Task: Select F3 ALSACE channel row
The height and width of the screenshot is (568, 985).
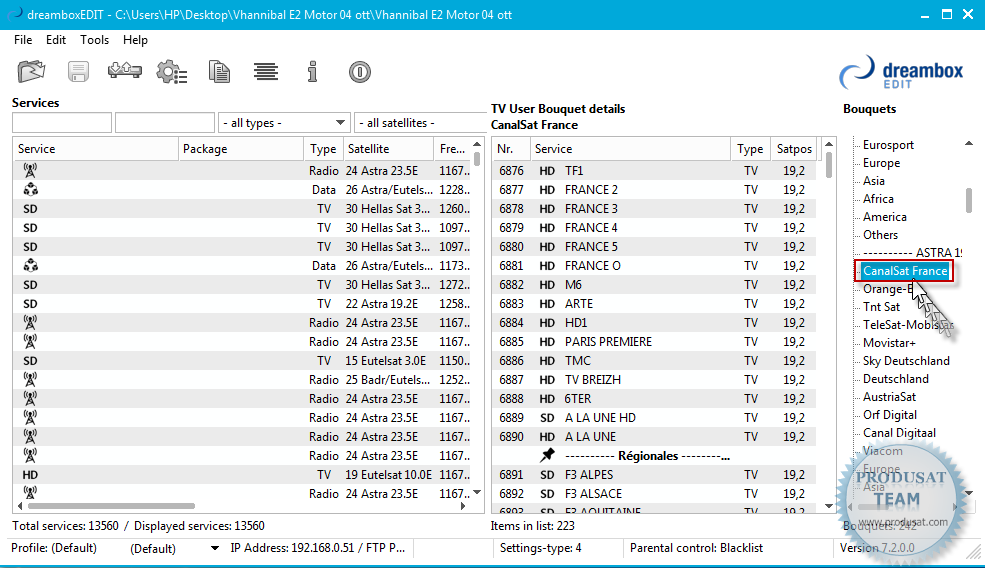Action: (x=654, y=494)
